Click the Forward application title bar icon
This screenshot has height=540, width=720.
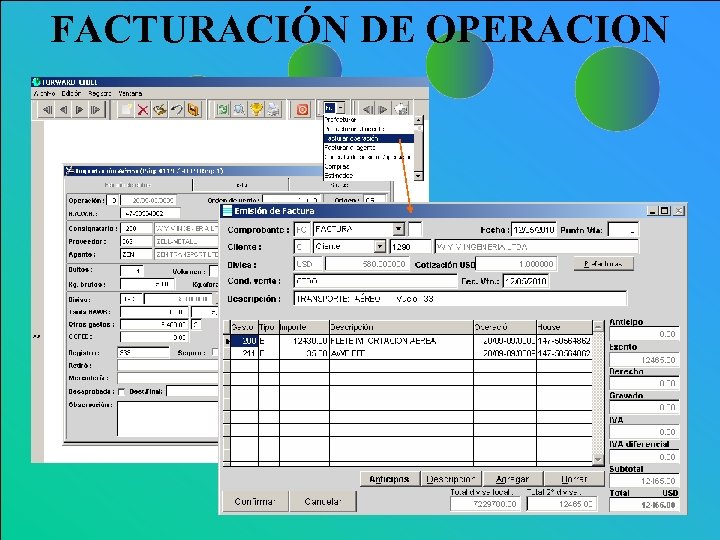coord(36,82)
